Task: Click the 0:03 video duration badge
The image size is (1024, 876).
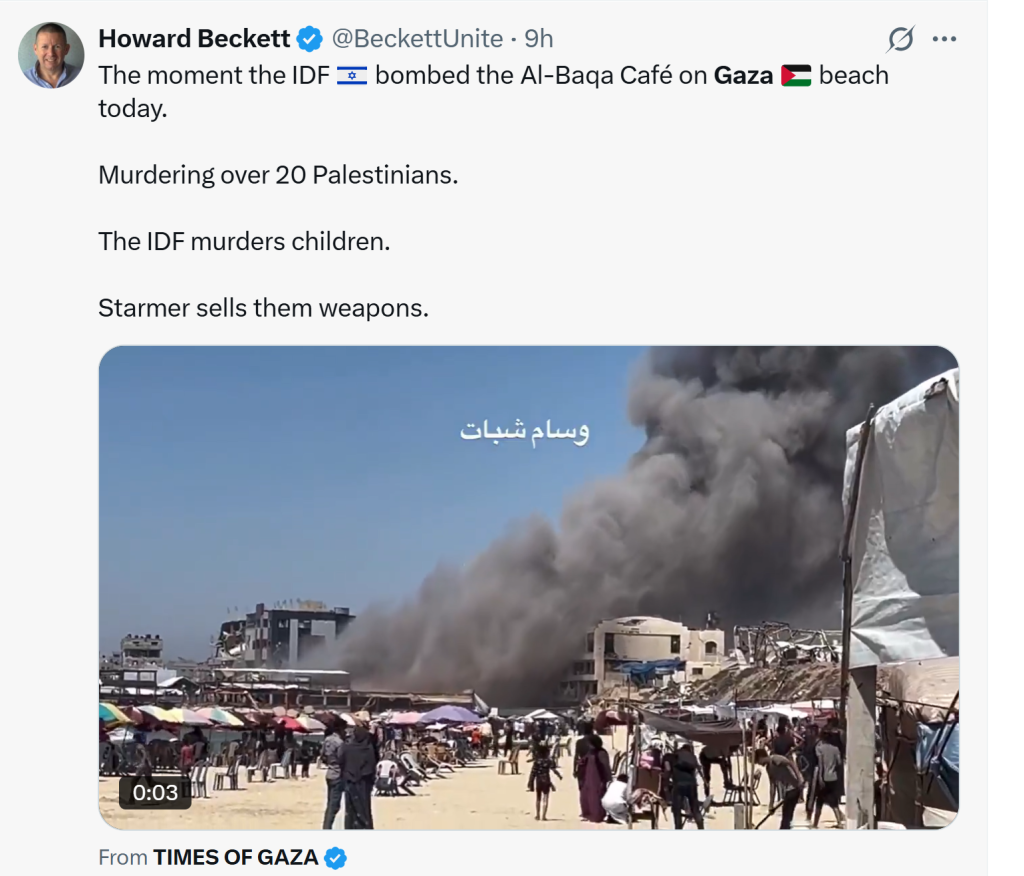Action: pos(155,793)
